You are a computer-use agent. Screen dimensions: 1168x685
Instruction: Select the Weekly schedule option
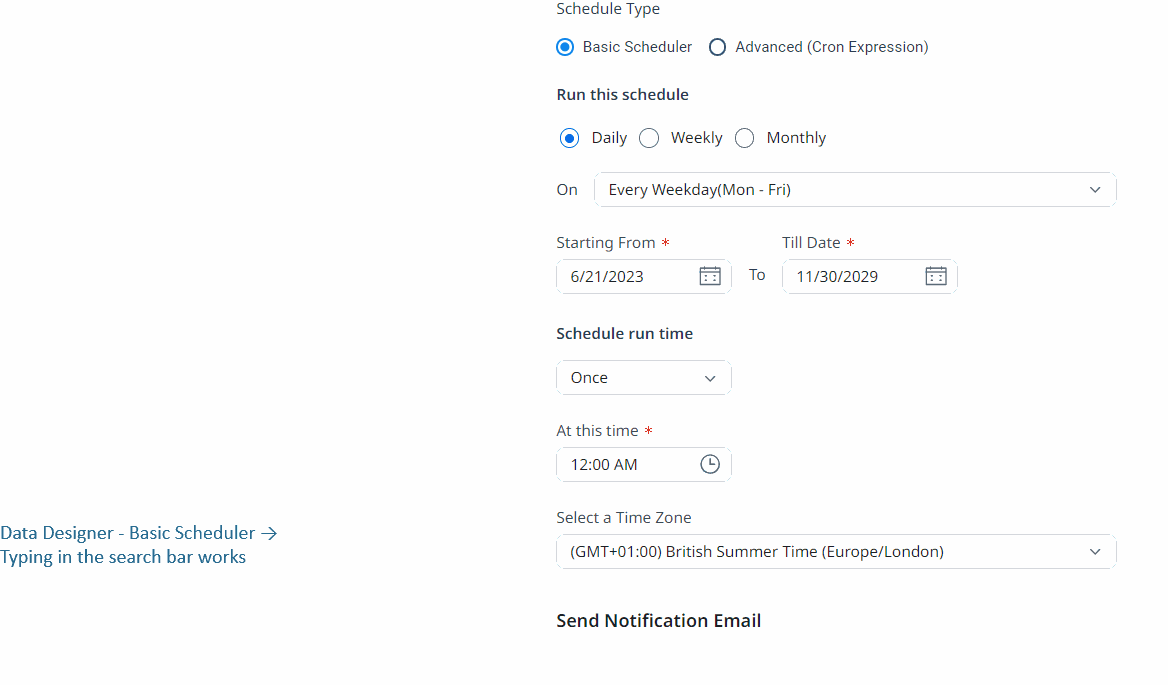[648, 138]
